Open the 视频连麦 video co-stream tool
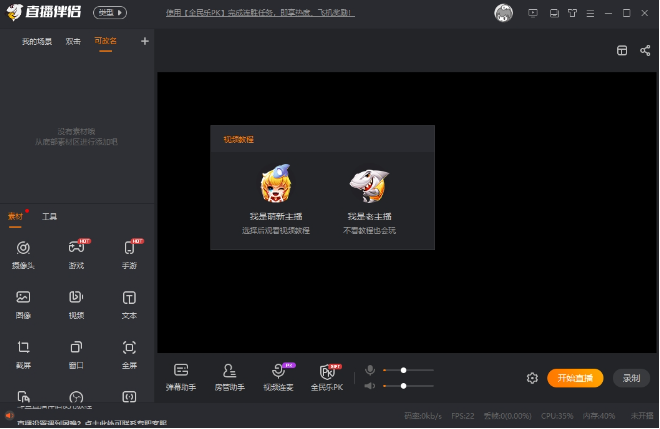The image size is (660, 429). (x=278, y=376)
